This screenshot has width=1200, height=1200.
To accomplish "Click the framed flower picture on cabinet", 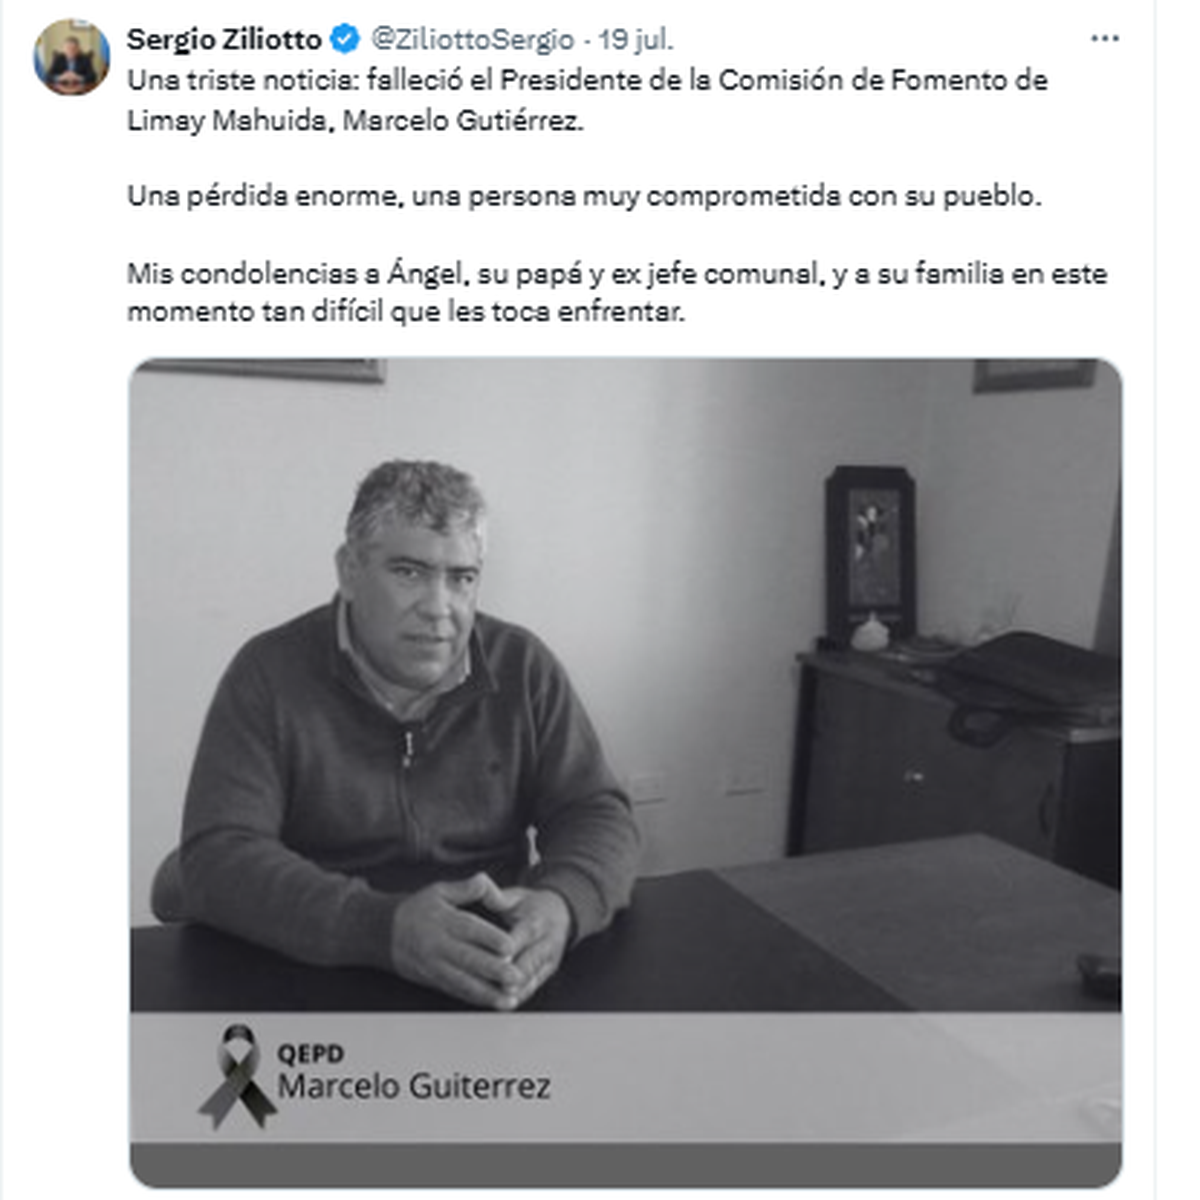I will click(x=870, y=553).
